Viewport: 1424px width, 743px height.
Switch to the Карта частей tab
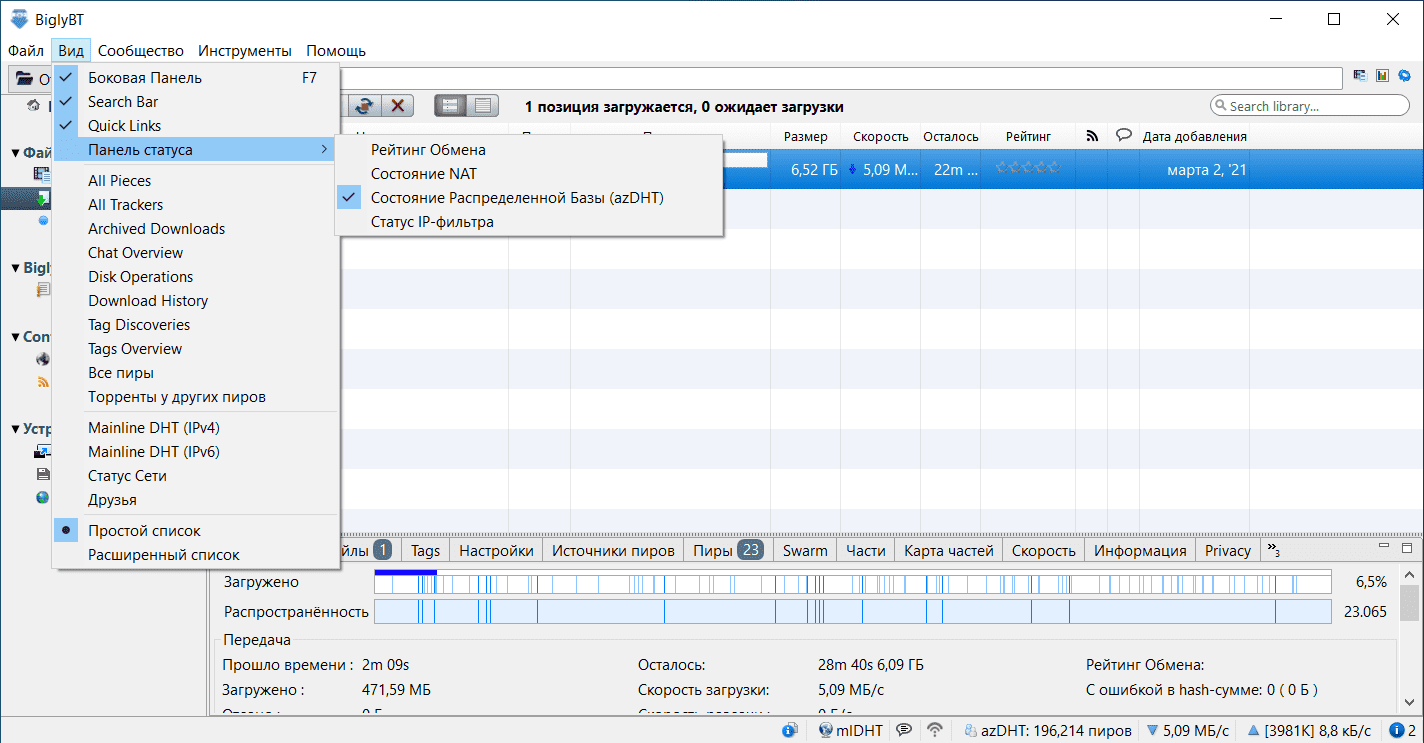pyautogui.click(x=949, y=550)
